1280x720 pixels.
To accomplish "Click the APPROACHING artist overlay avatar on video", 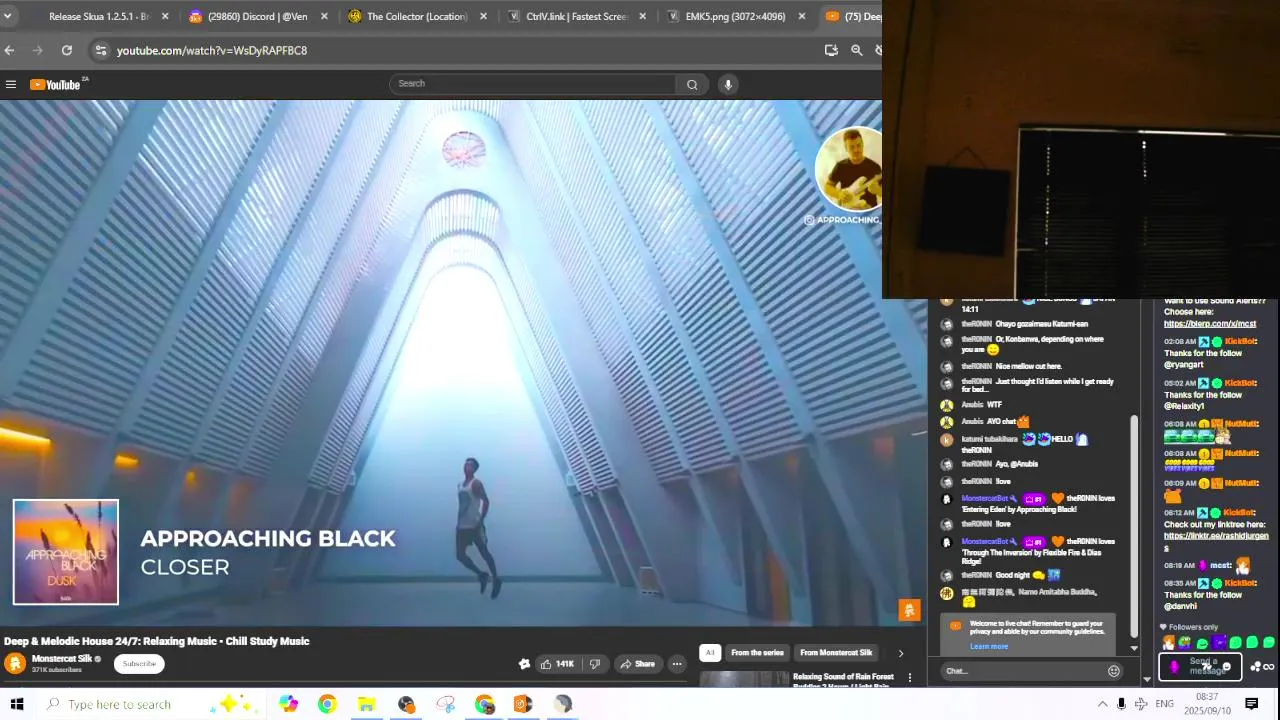I will point(849,169).
